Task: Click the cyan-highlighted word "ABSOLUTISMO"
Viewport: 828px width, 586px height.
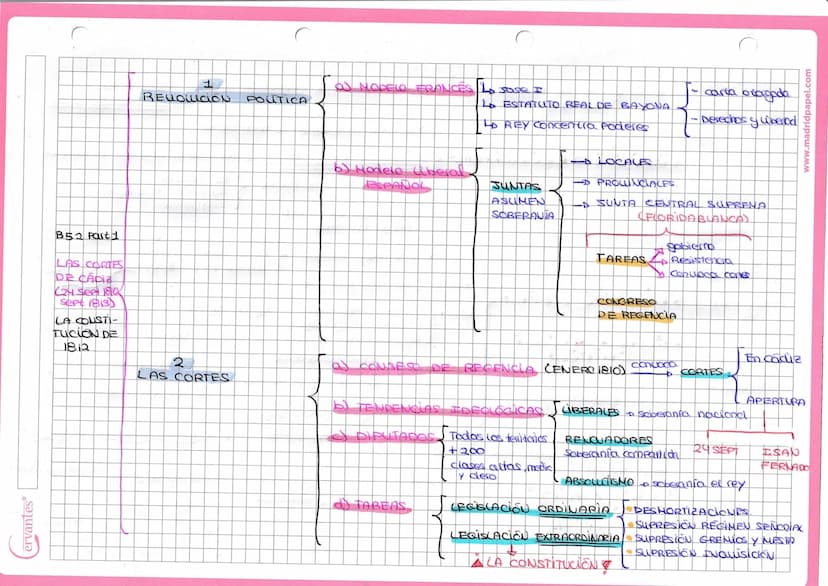Action: coord(599,481)
